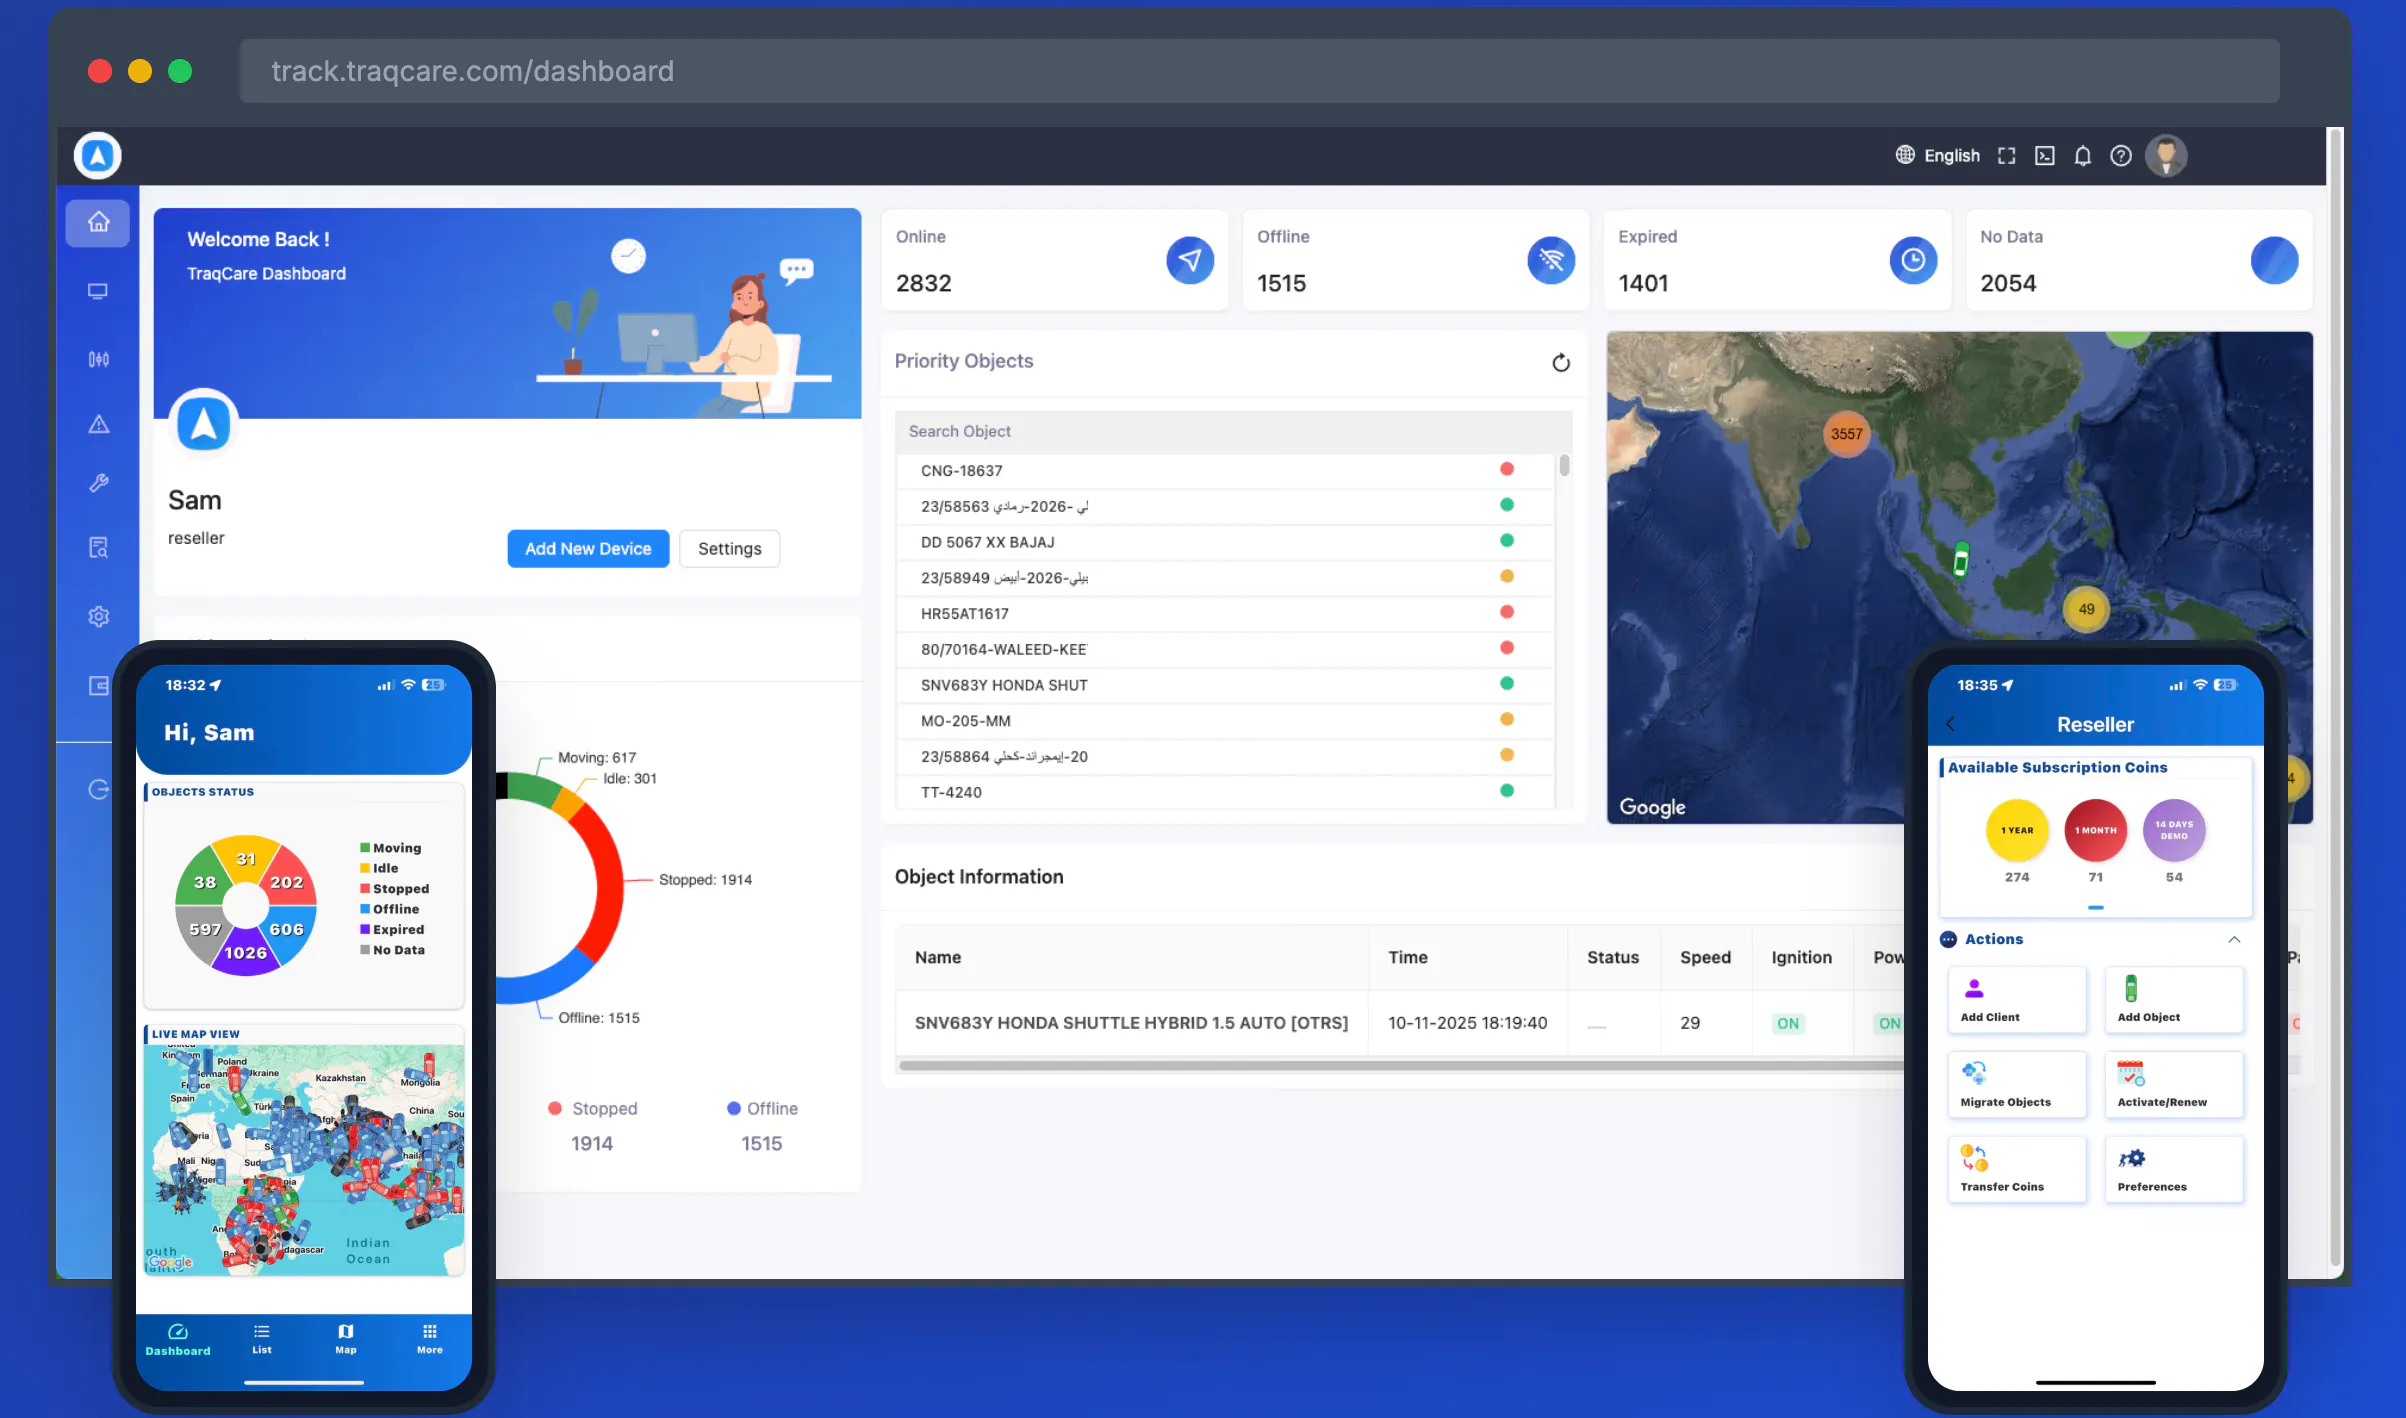
Task: Collapse the Actions section on phone
Action: [2234, 939]
